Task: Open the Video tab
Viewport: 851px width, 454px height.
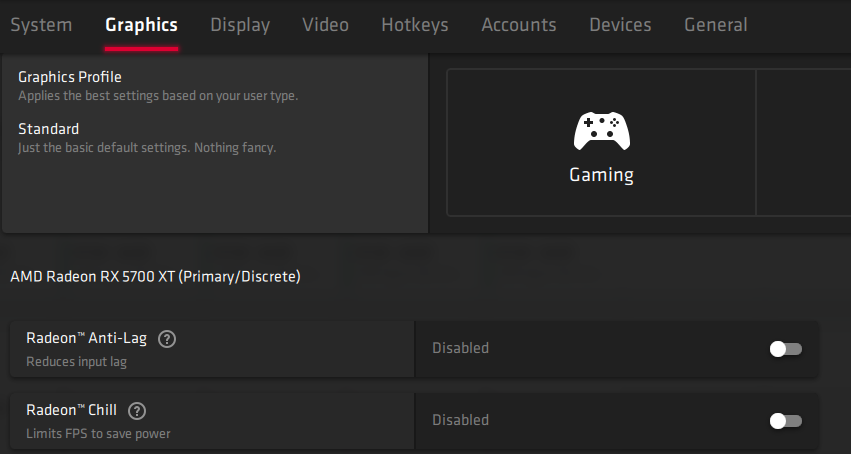Action: coord(325,25)
